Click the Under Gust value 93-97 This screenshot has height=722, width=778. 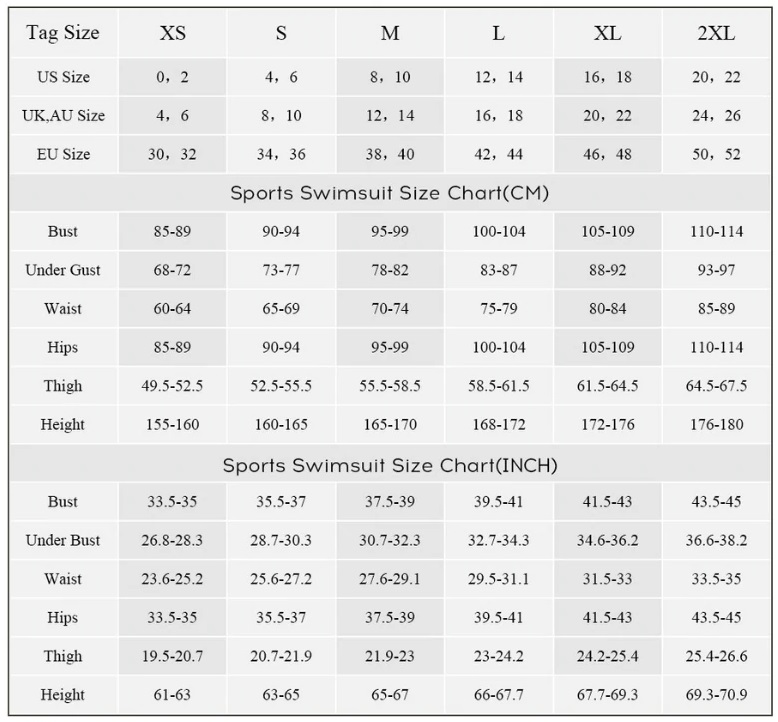coord(716,270)
